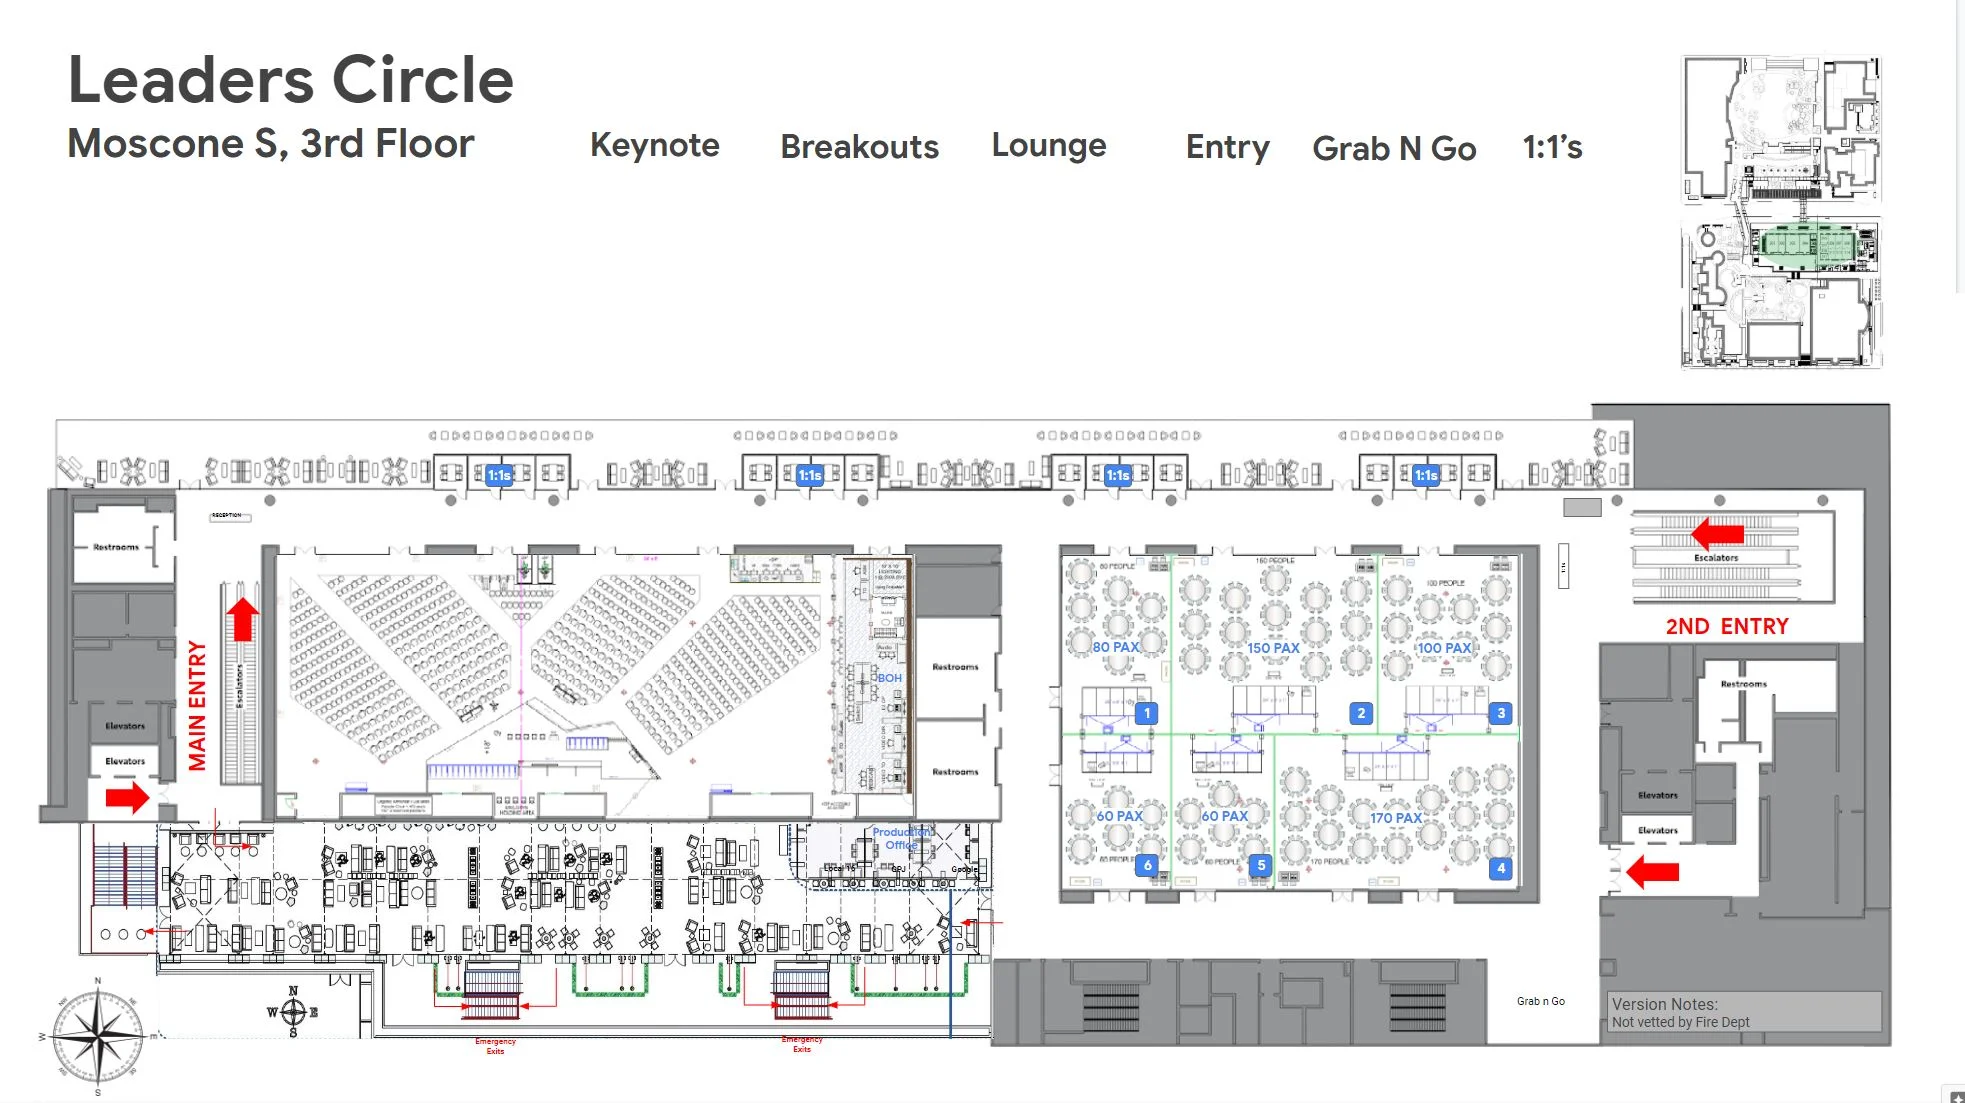Click the rightmost blue 1:1s badge

tap(1425, 475)
